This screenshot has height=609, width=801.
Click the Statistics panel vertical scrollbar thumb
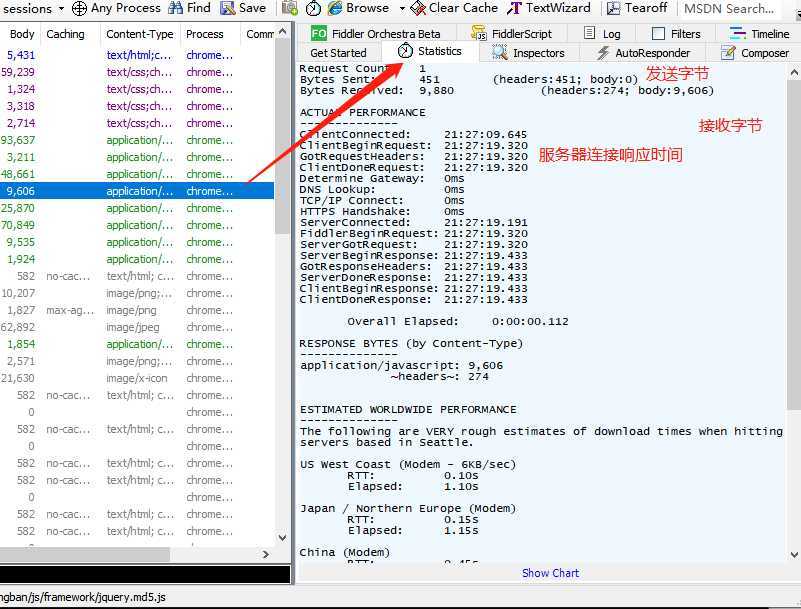tap(794, 244)
